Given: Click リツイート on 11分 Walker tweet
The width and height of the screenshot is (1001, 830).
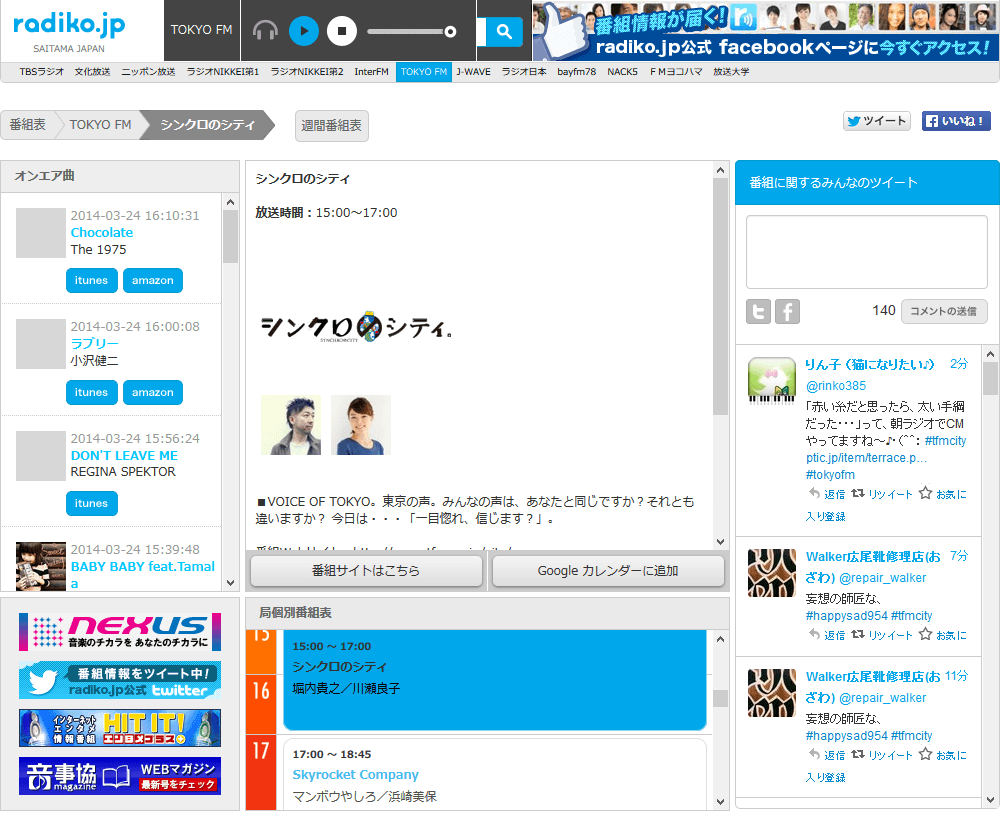Looking at the screenshot, I should [x=882, y=755].
